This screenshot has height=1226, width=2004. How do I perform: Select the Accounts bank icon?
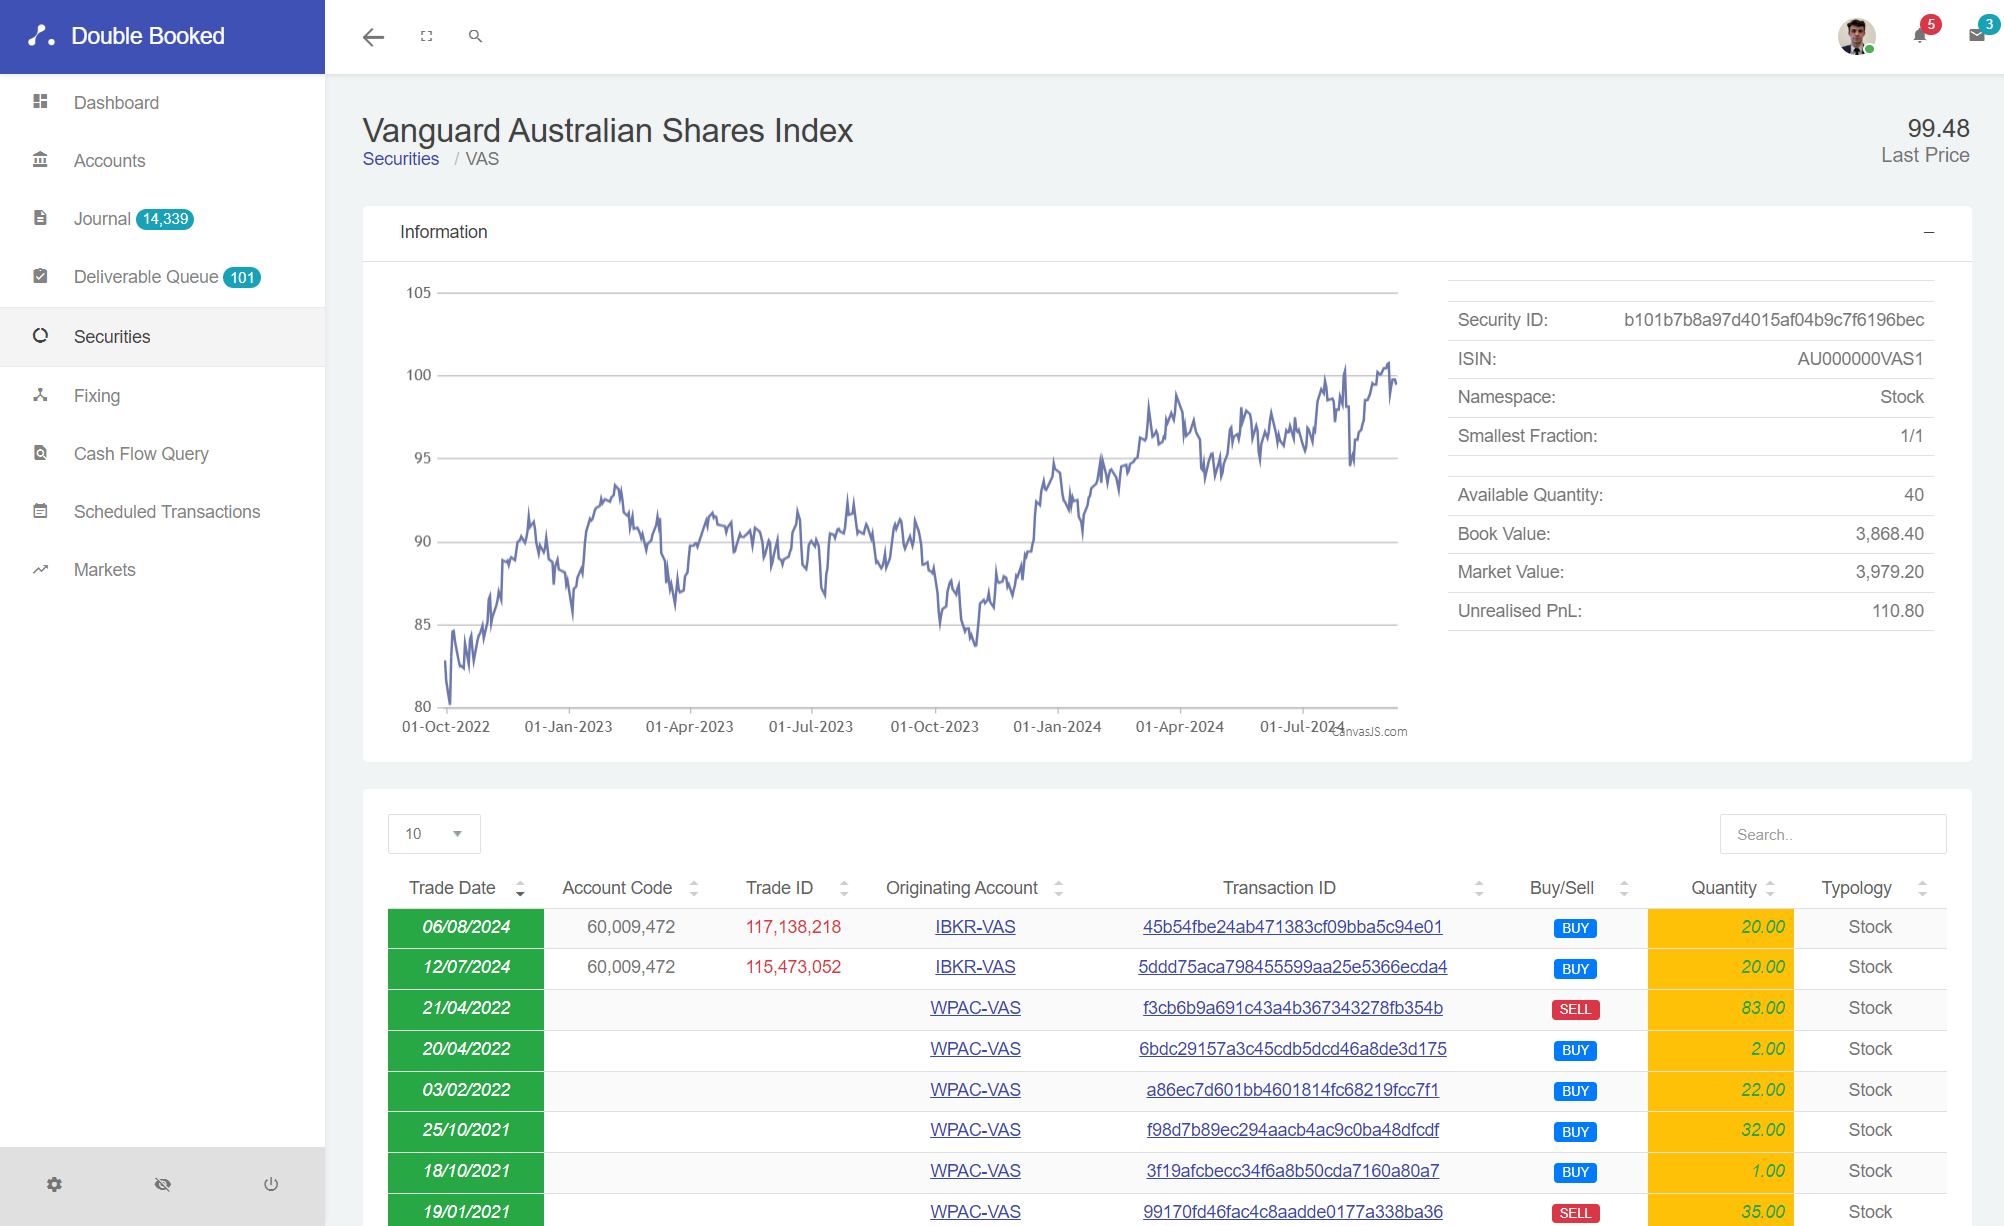tap(40, 160)
